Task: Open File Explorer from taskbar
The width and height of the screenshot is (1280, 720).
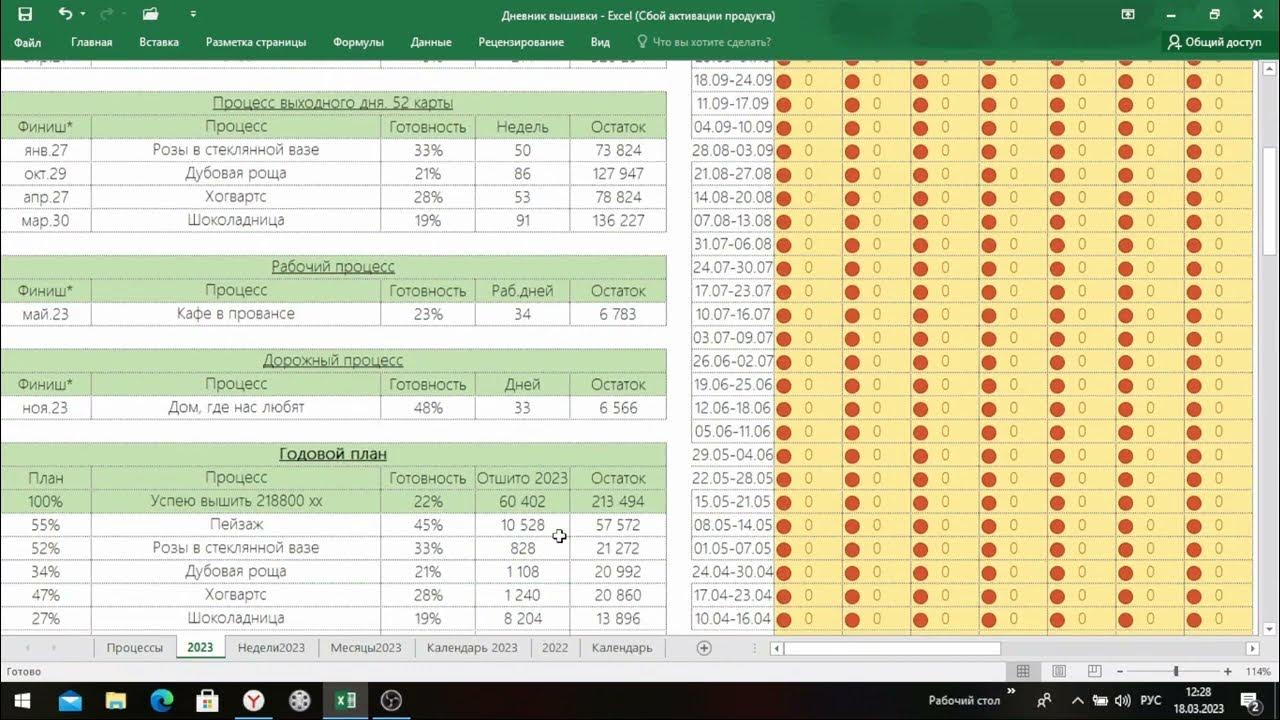Action: point(115,700)
